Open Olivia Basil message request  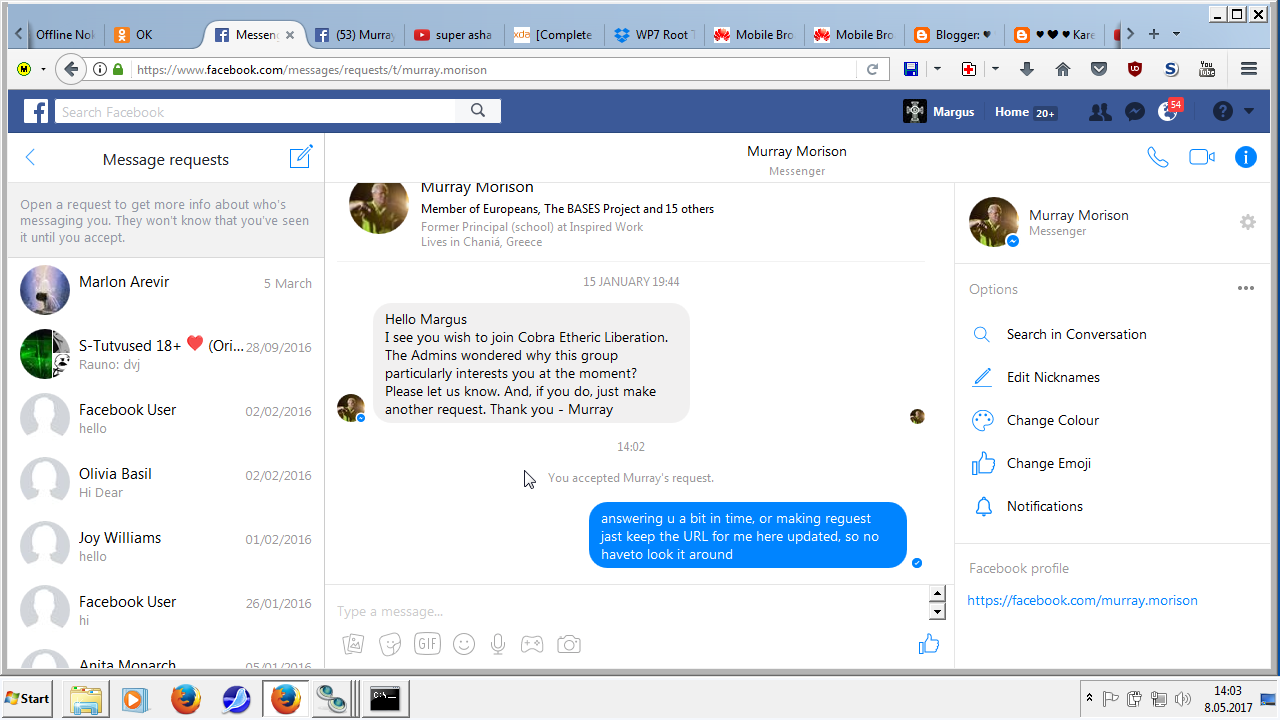[166, 482]
